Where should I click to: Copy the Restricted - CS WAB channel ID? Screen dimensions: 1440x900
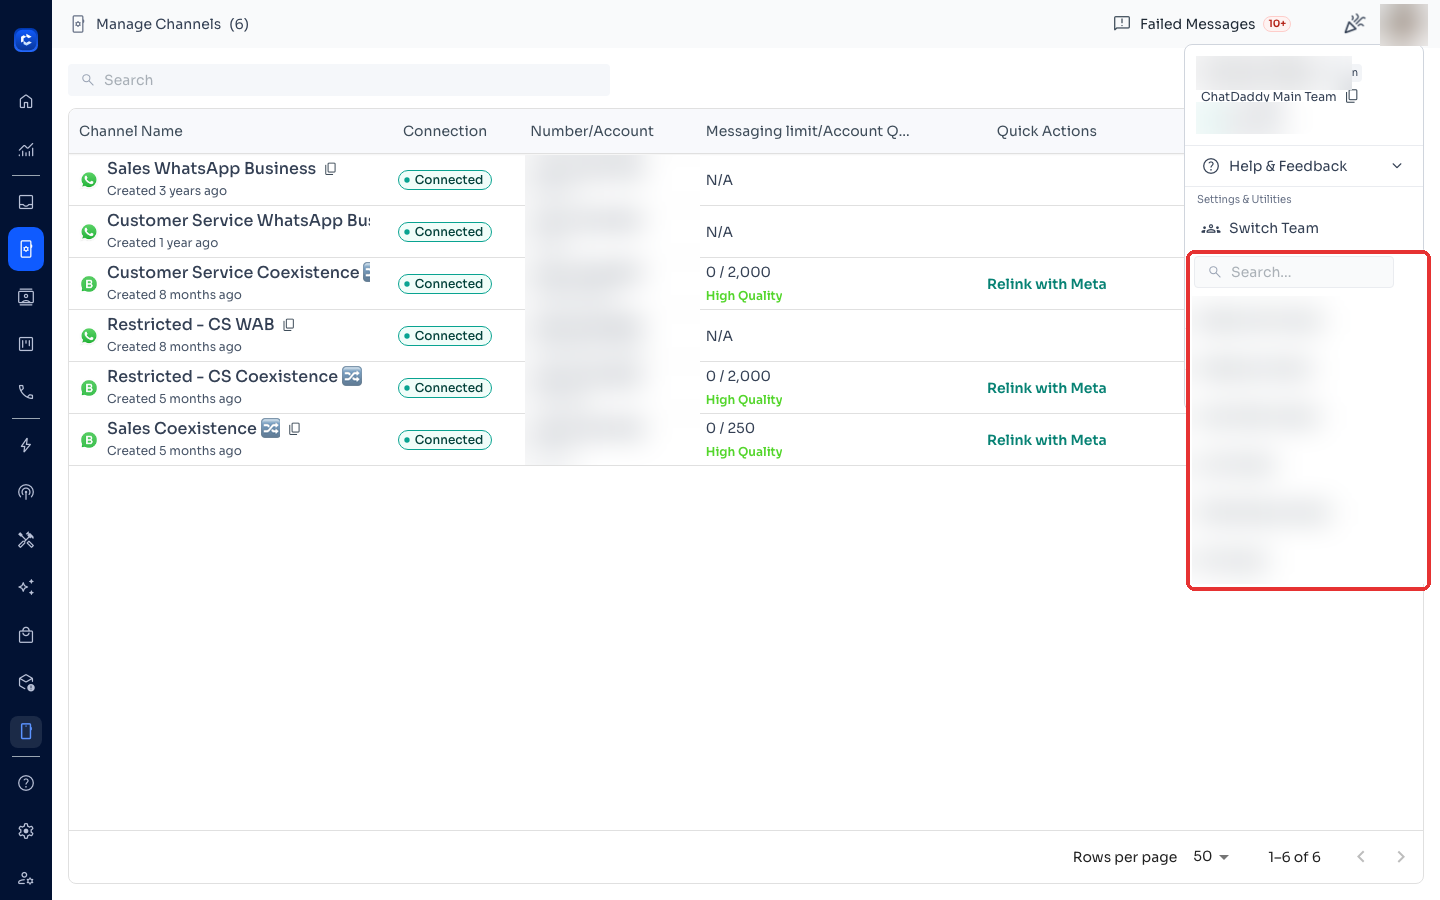[289, 325]
